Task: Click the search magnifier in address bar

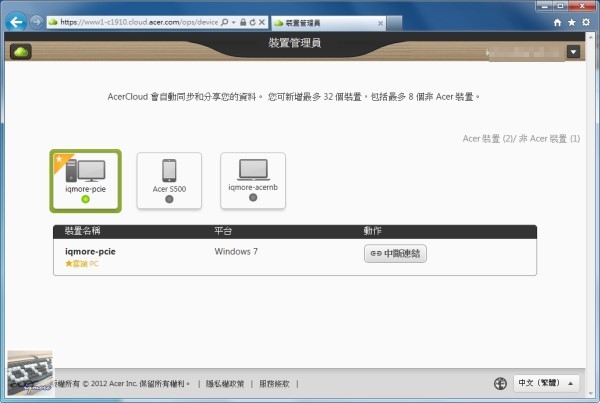Action: tap(225, 22)
